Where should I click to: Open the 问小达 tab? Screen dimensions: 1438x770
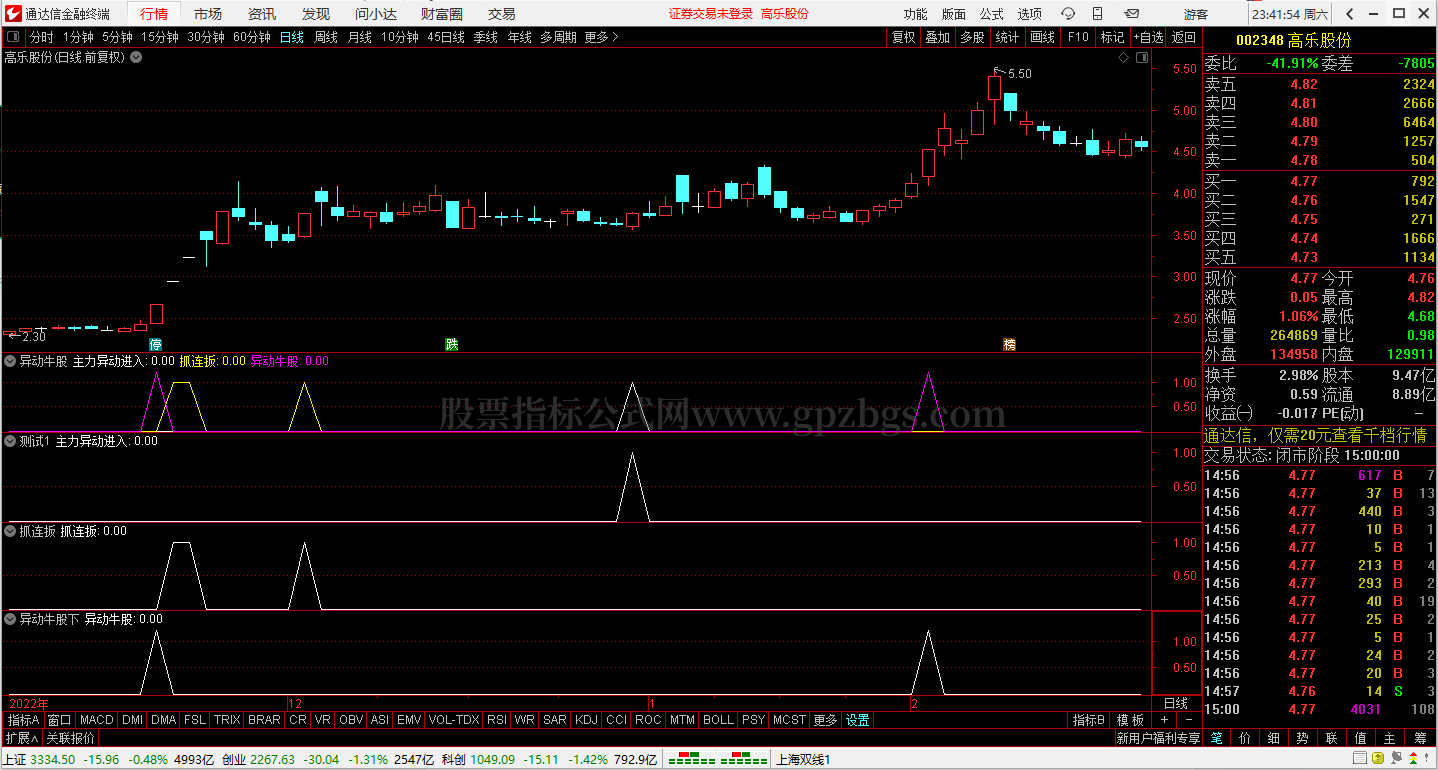tap(377, 14)
